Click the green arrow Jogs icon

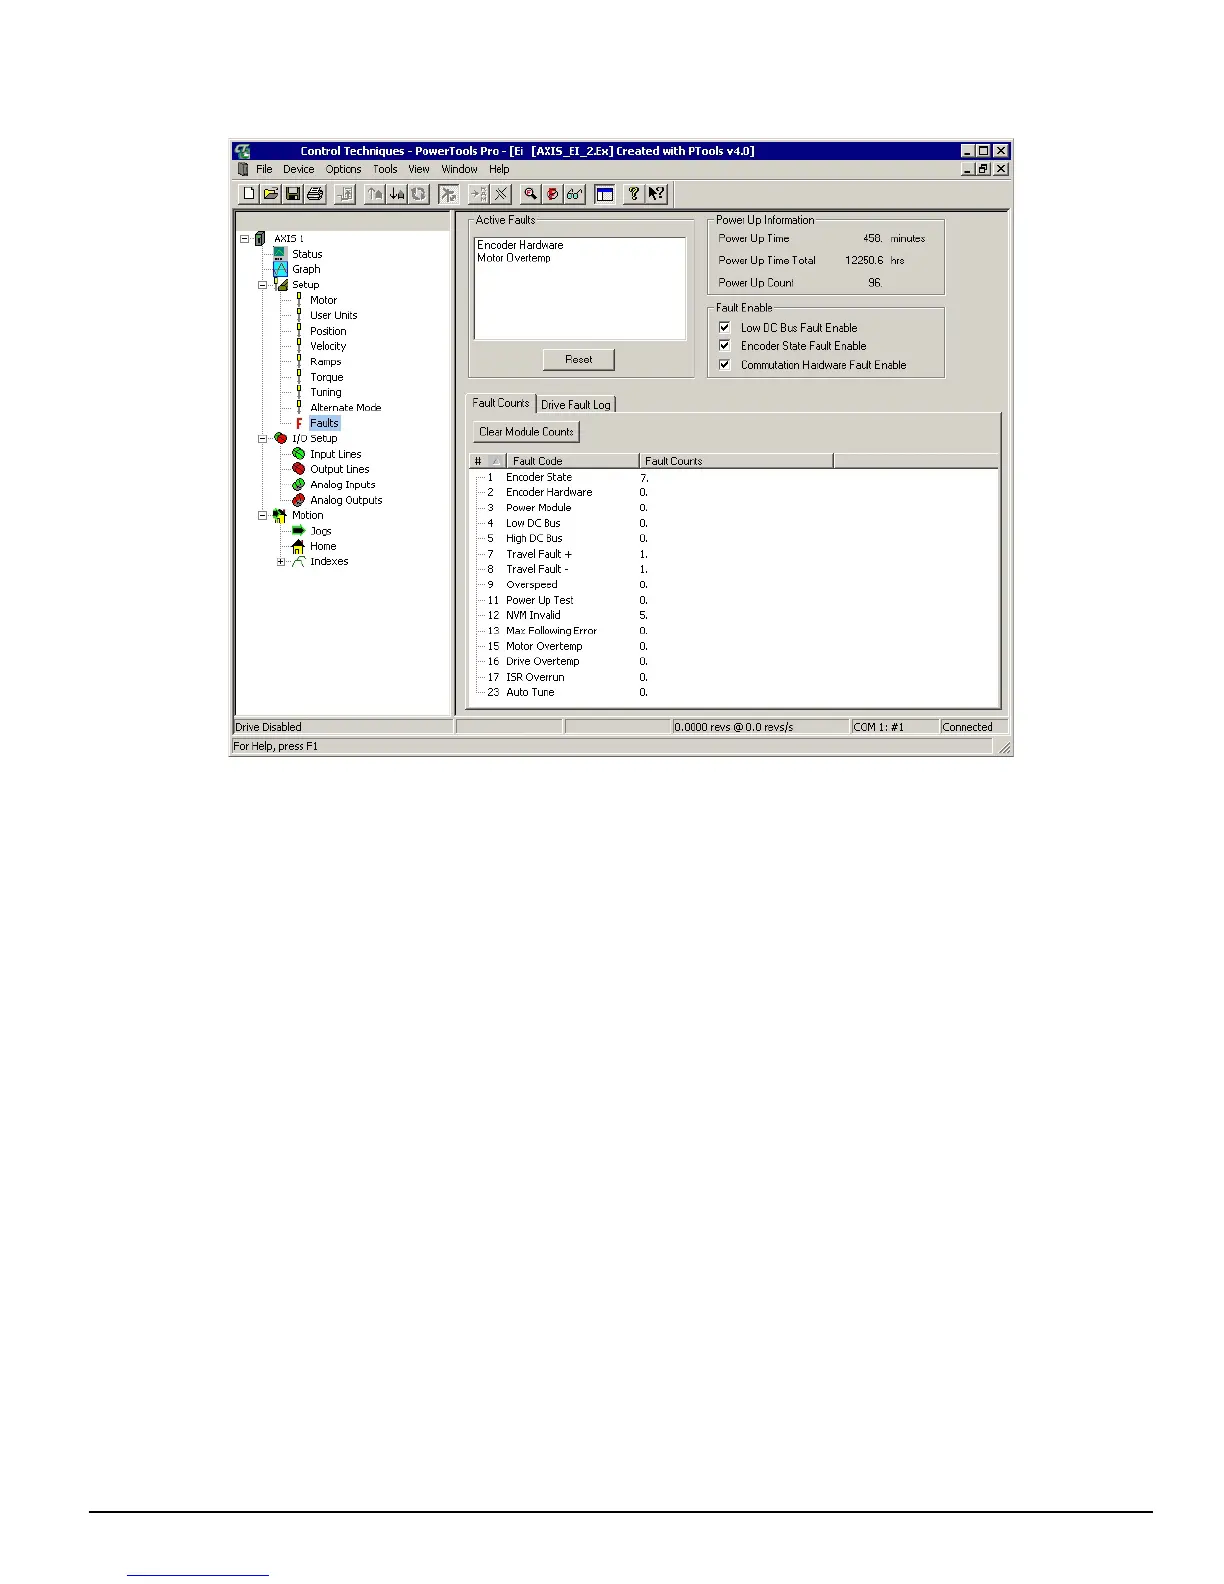tap(298, 531)
